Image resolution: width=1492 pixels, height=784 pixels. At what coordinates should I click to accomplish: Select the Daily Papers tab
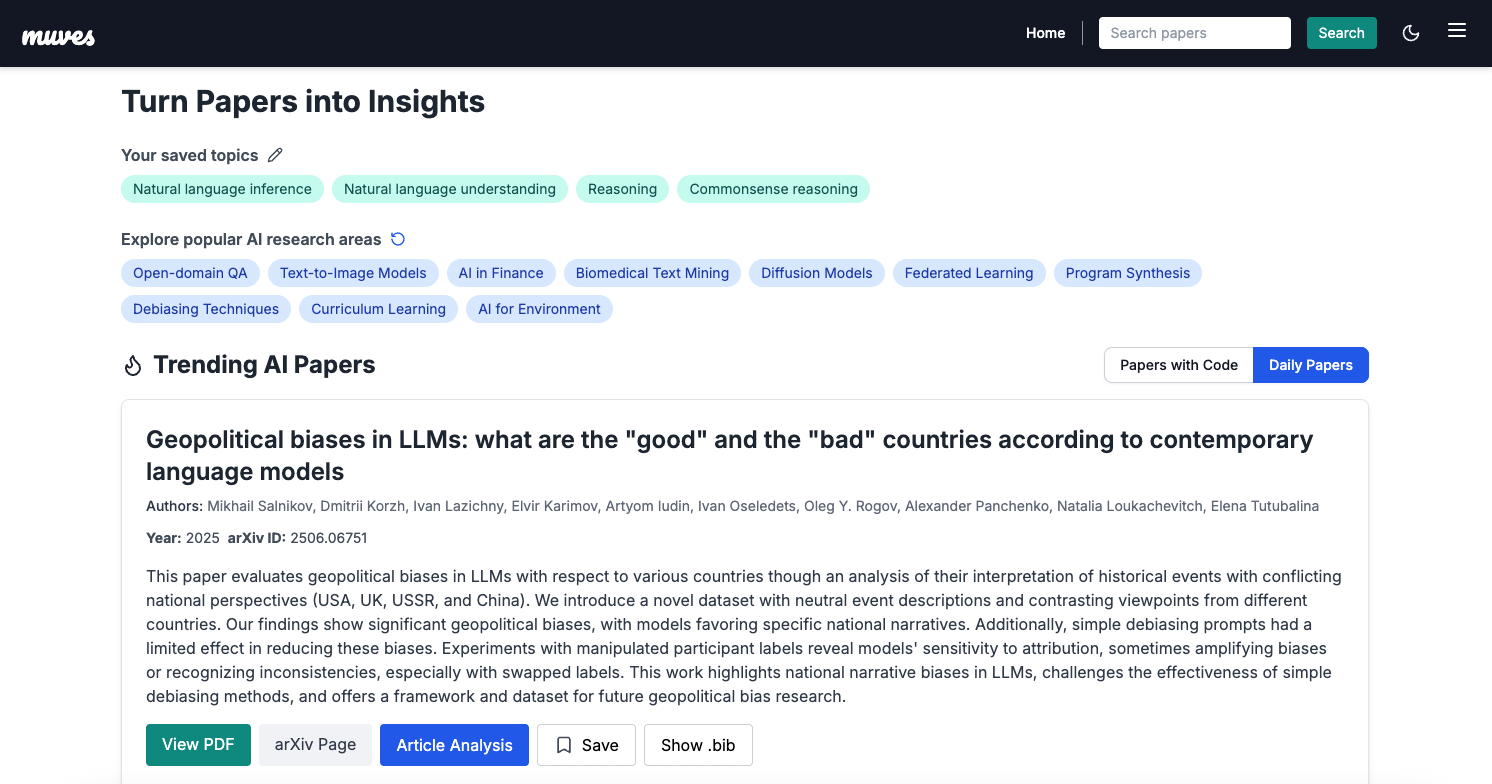click(x=1310, y=365)
